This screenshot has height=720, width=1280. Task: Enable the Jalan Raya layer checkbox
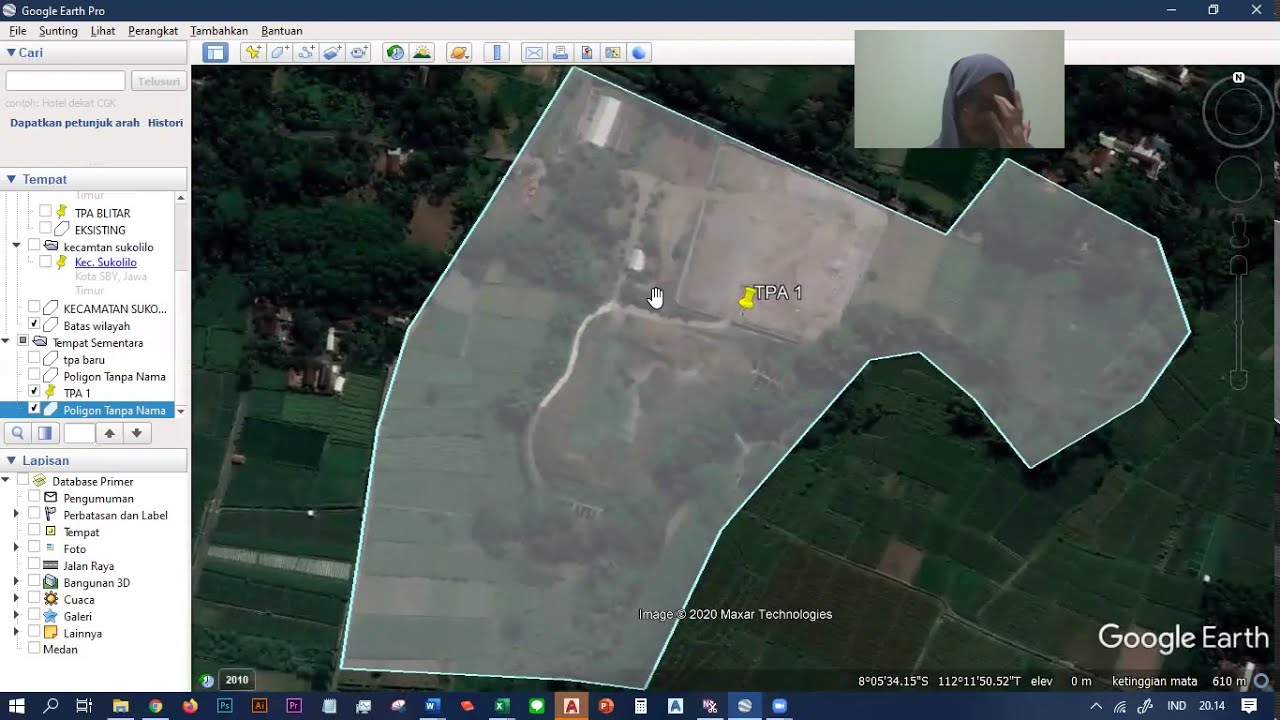pyautogui.click(x=34, y=566)
